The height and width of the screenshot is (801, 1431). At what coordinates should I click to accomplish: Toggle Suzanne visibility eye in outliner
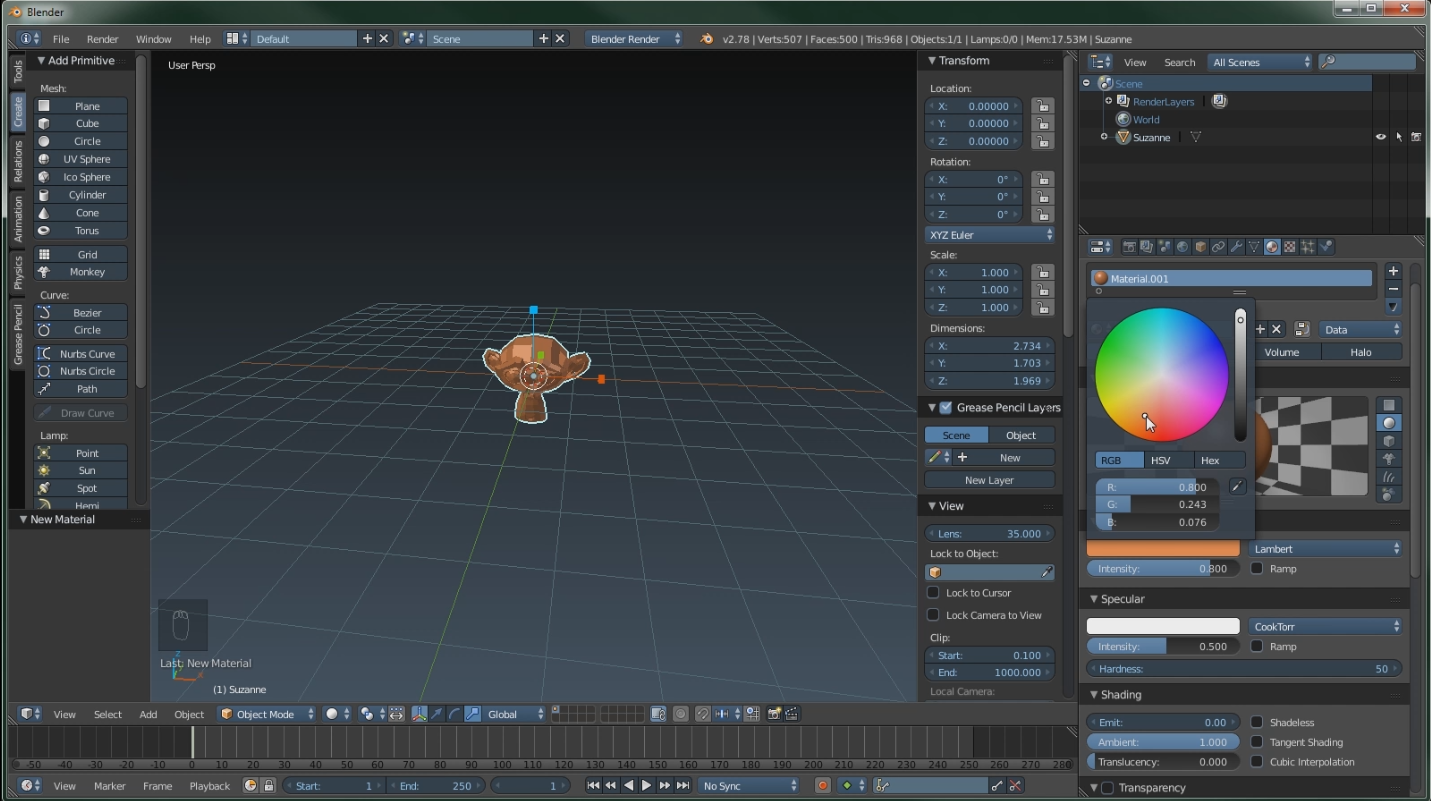[x=1381, y=137]
